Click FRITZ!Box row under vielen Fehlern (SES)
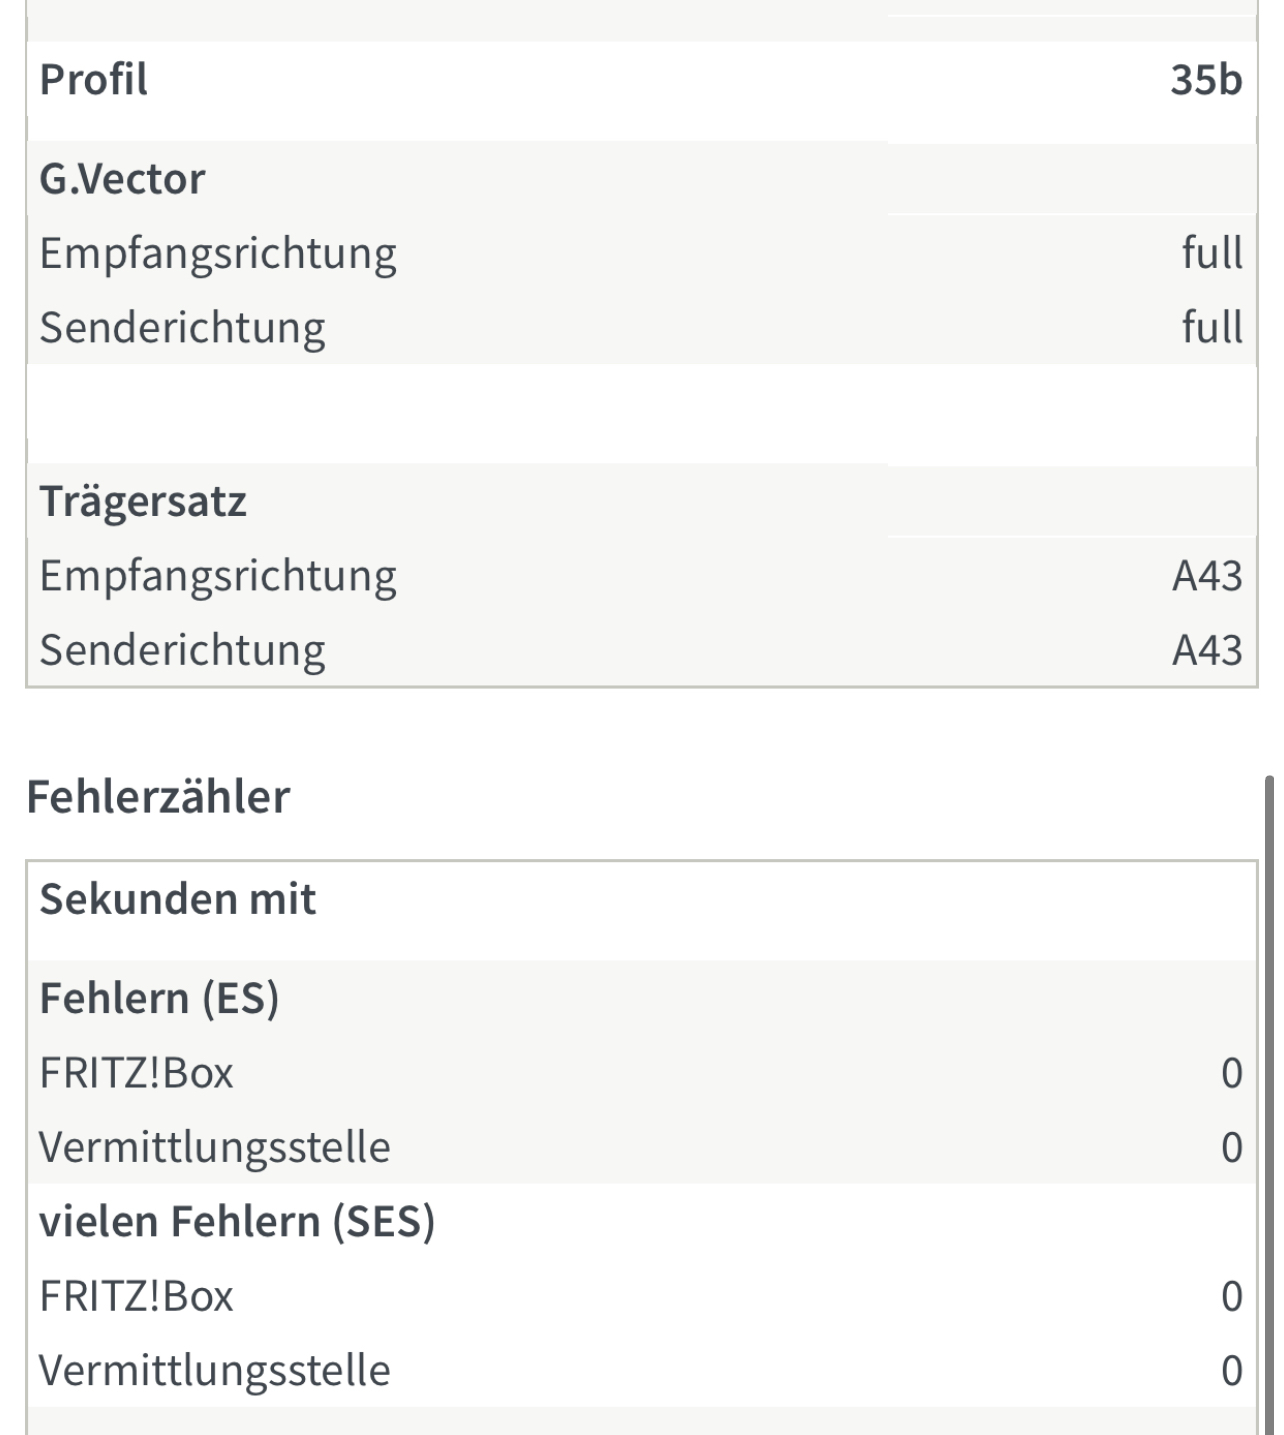Image resolution: width=1284 pixels, height=1435 pixels. 641,1296
